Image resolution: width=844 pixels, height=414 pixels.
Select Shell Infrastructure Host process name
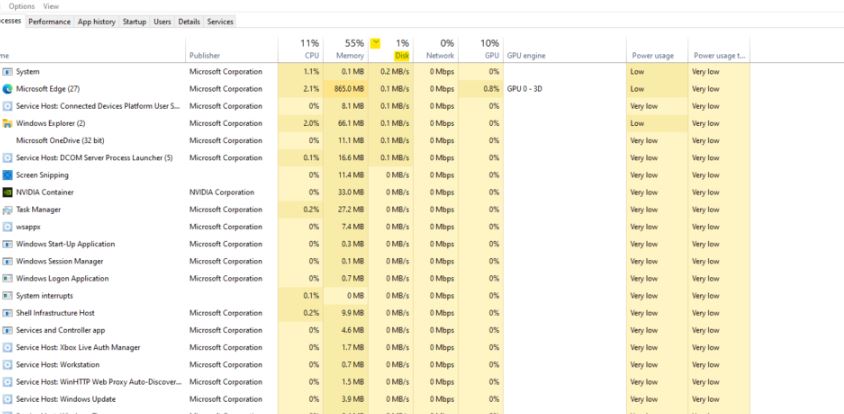tap(55, 313)
